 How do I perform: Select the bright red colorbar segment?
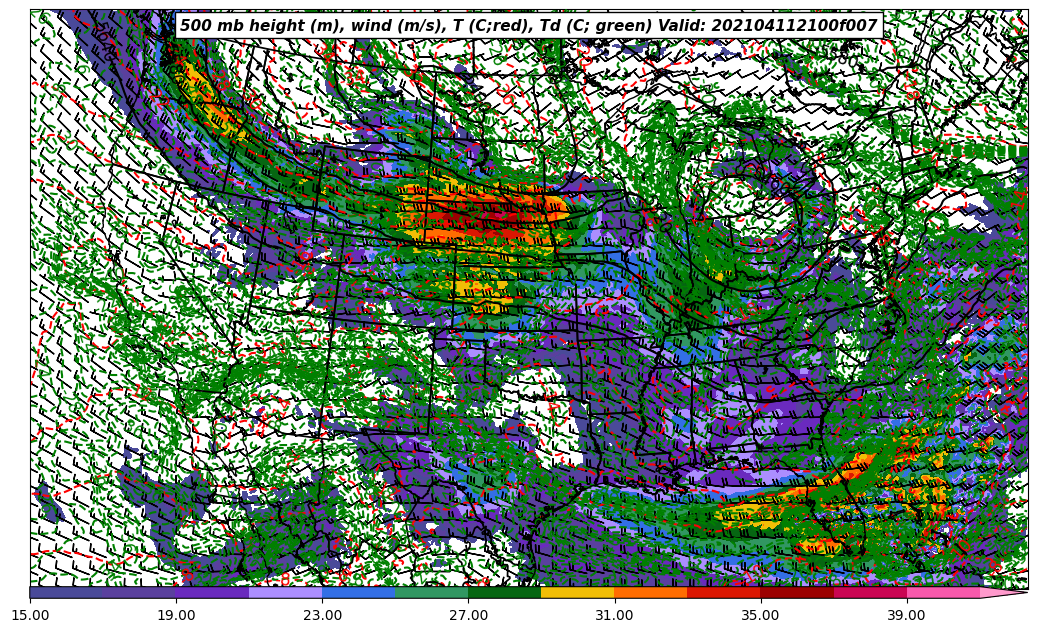[x=723, y=592]
